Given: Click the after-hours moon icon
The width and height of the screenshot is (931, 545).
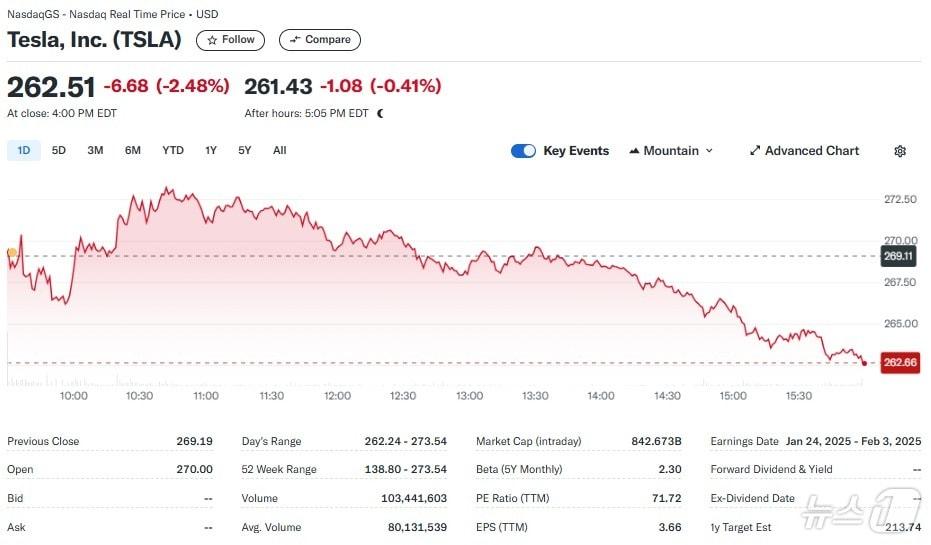Looking at the screenshot, I should [x=380, y=113].
